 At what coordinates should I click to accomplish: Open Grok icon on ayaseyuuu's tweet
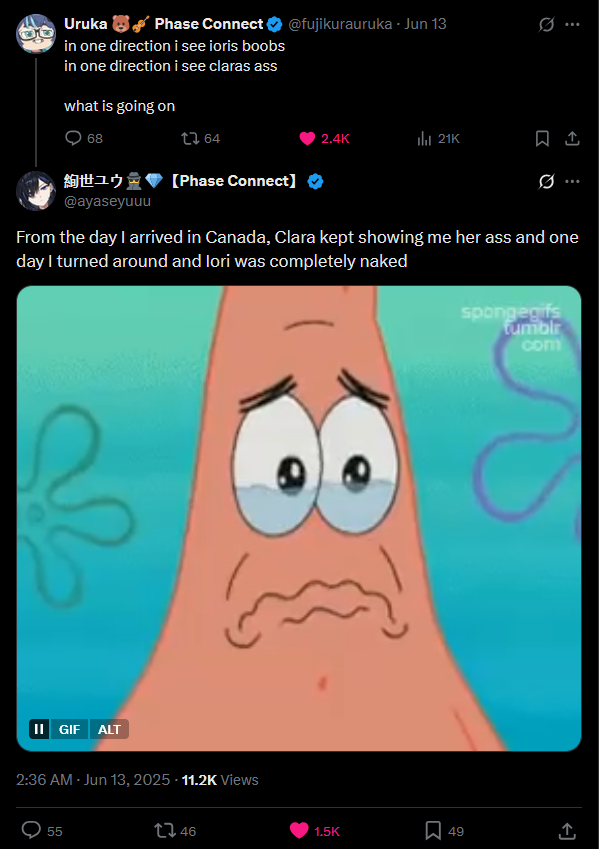point(546,181)
